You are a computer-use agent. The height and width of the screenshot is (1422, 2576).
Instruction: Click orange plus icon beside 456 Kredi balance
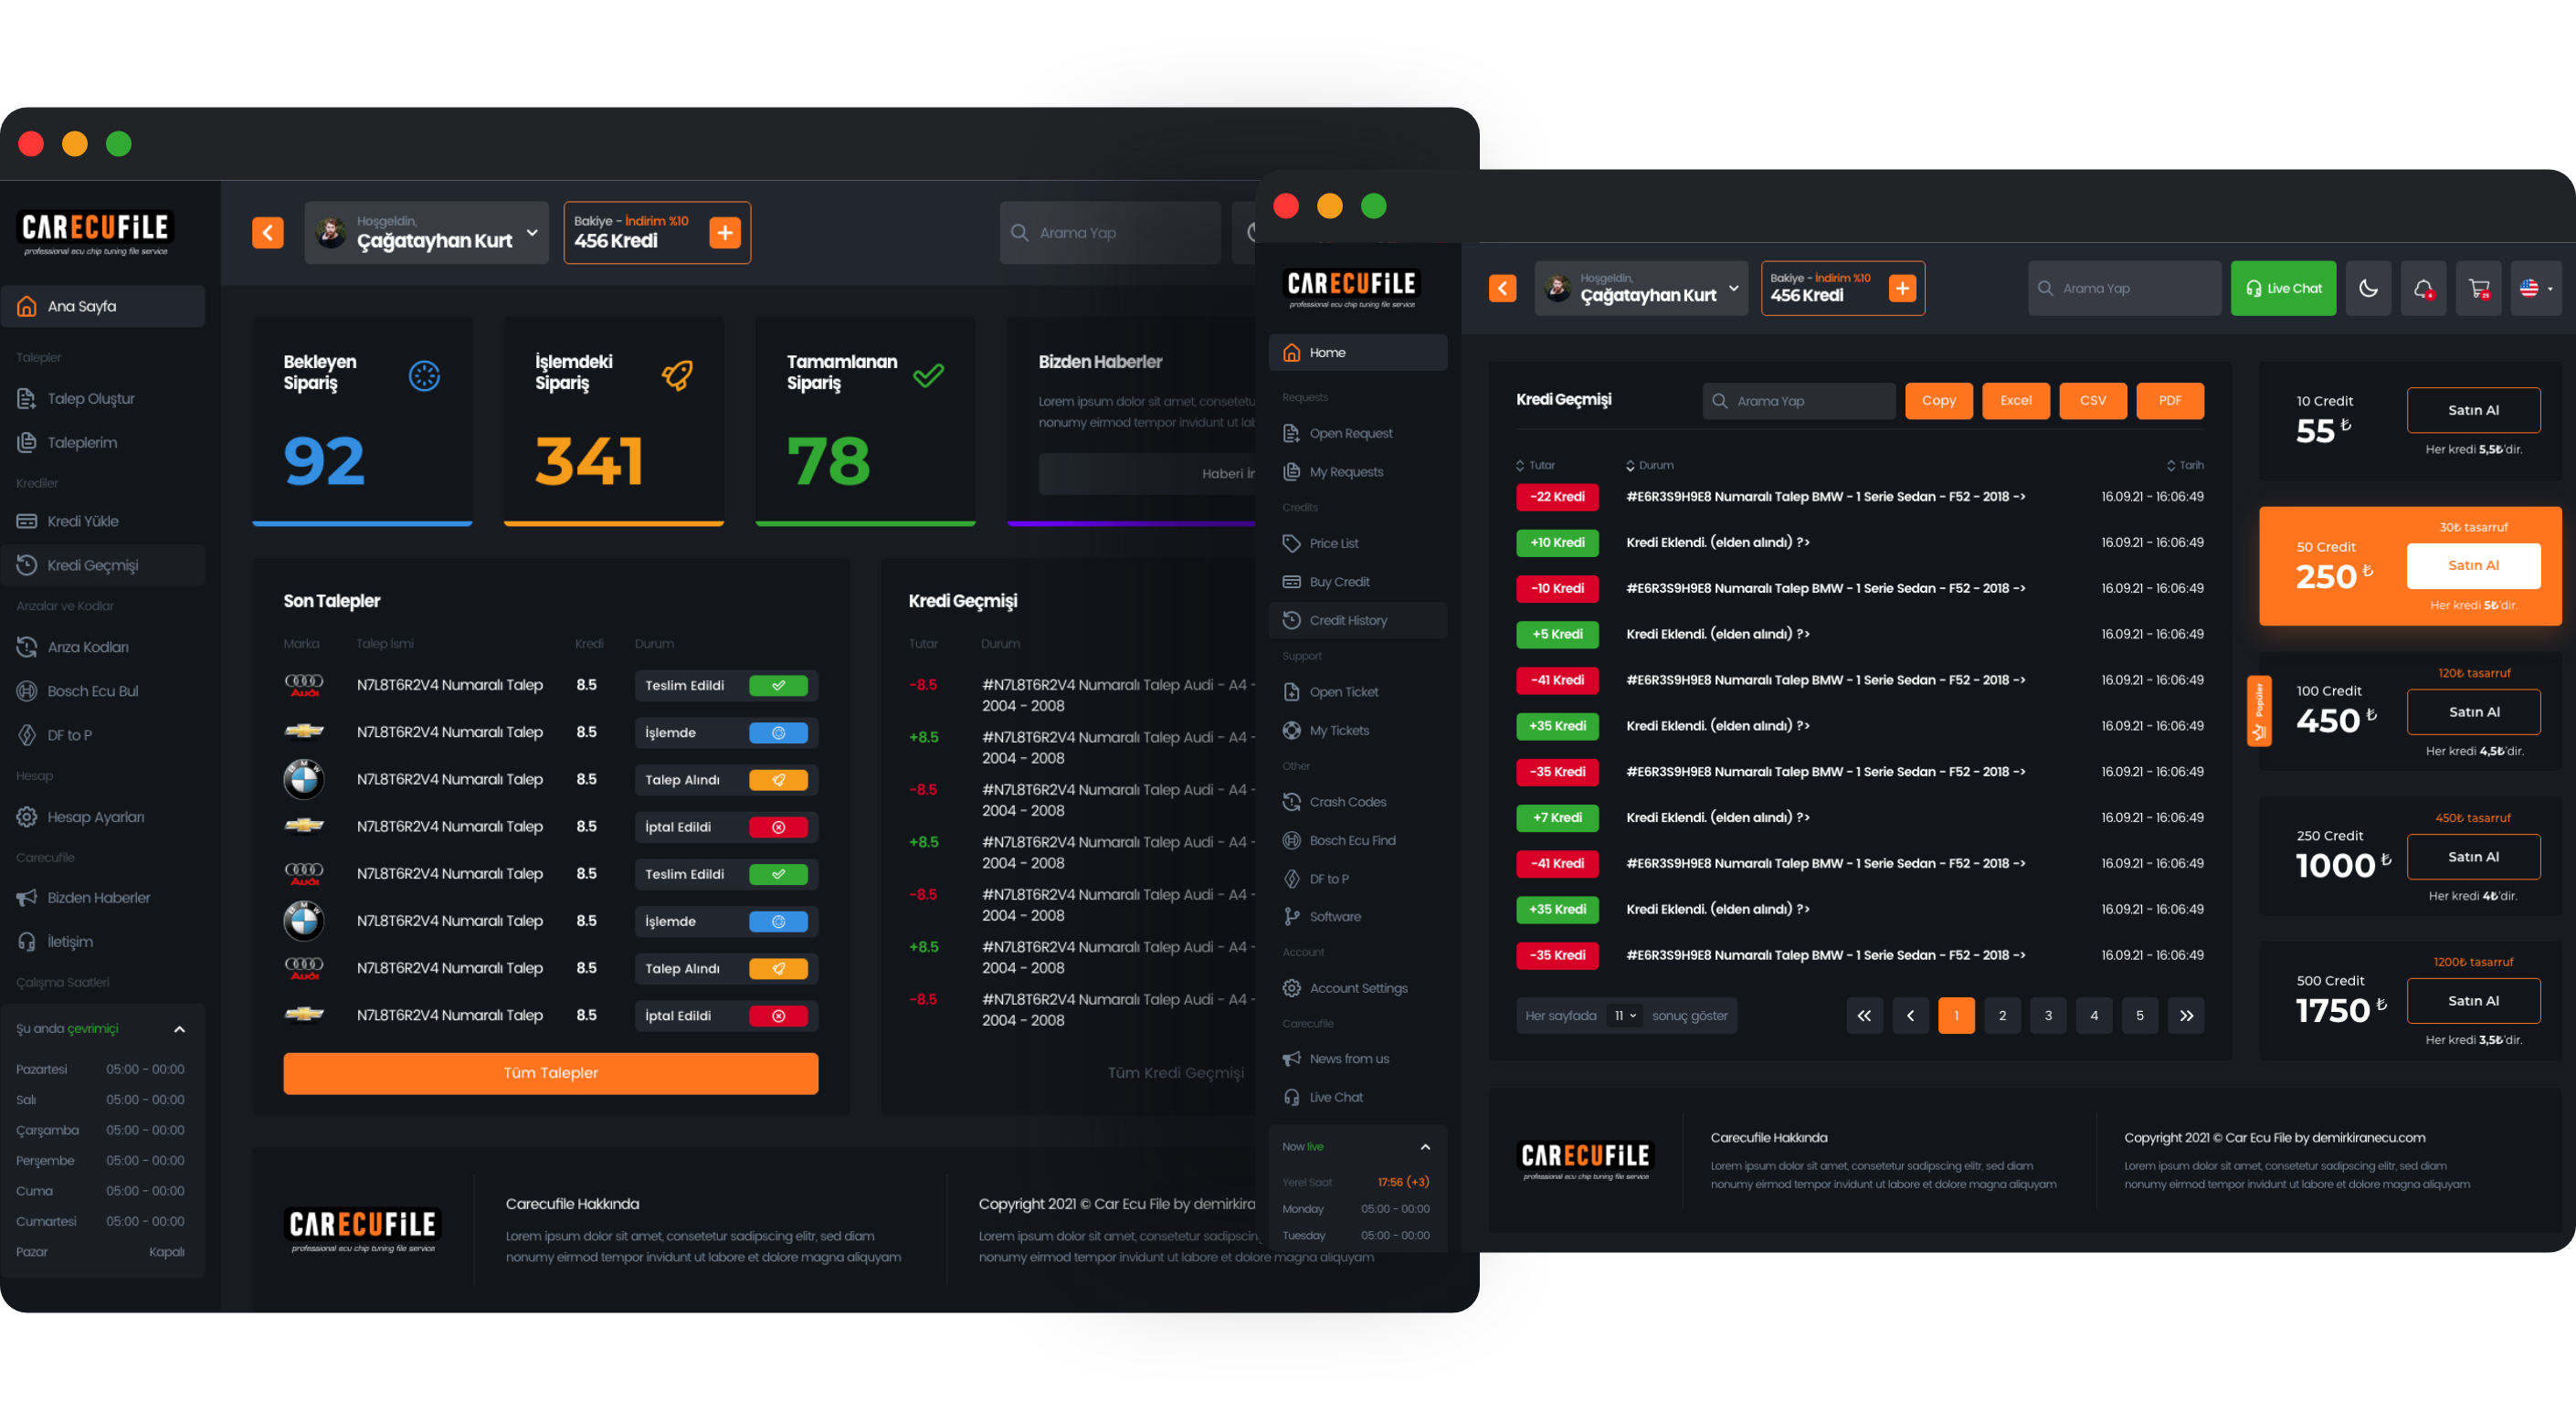[1902, 288]
